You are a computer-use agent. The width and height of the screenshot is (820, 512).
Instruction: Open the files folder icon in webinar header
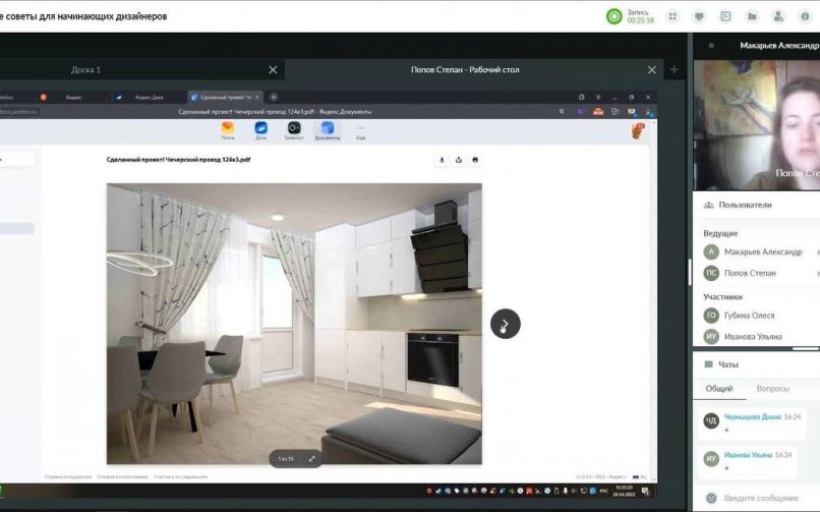coord(752,17)
